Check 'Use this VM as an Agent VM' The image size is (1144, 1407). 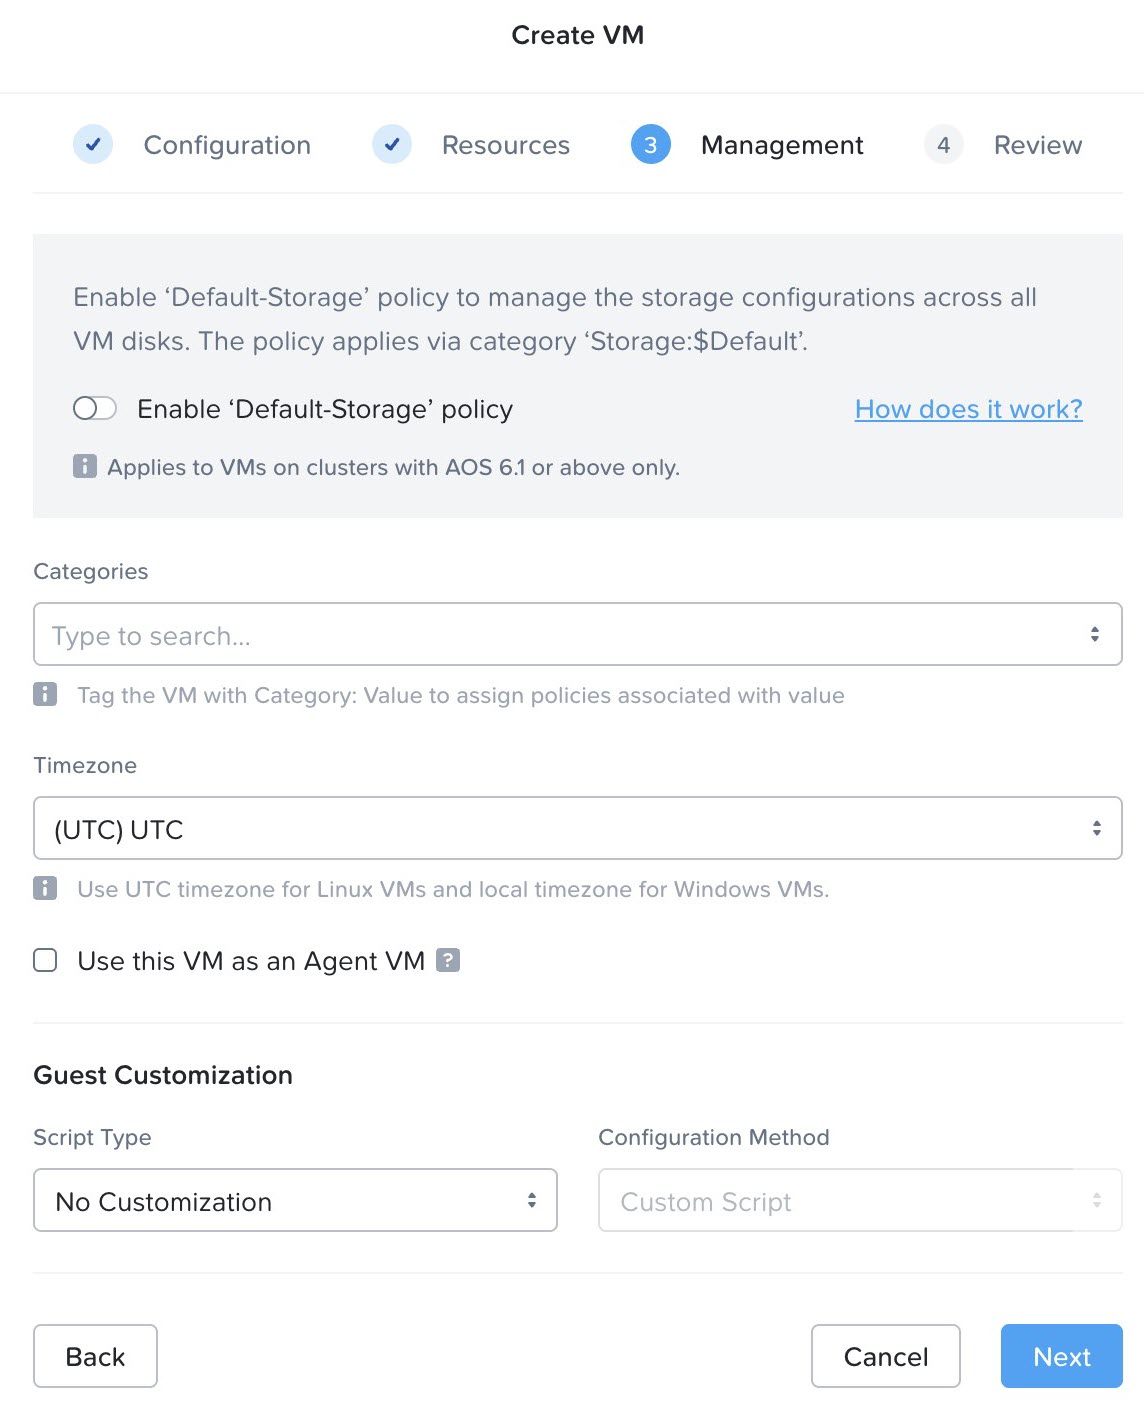[x=45, y=960]
